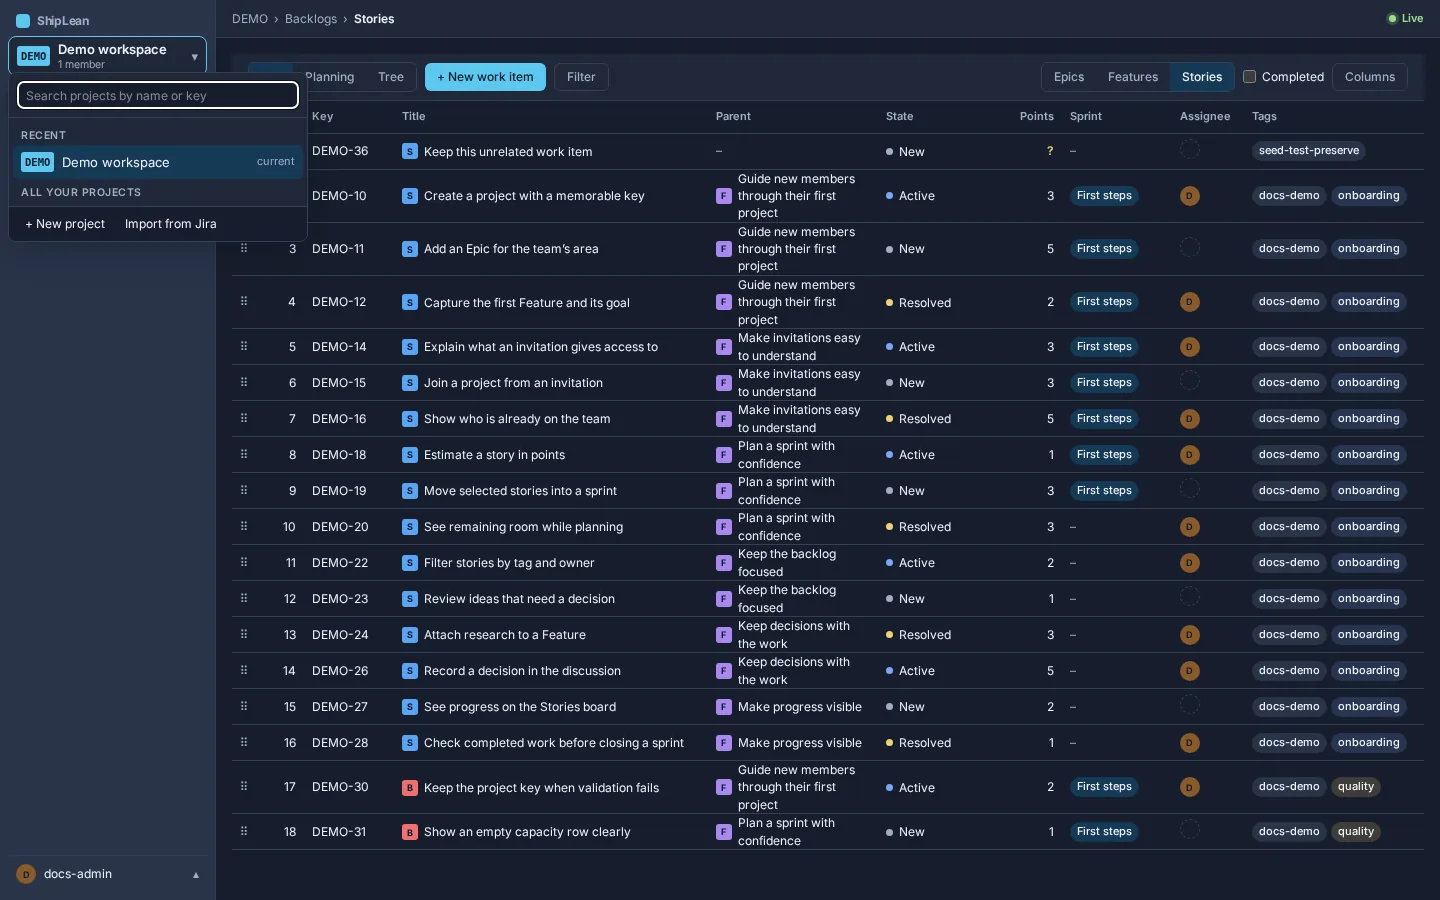Click the ShipLean logo icon
Image resolution: width=1440 pixels, height=900 pixels.
click(23, 20)
